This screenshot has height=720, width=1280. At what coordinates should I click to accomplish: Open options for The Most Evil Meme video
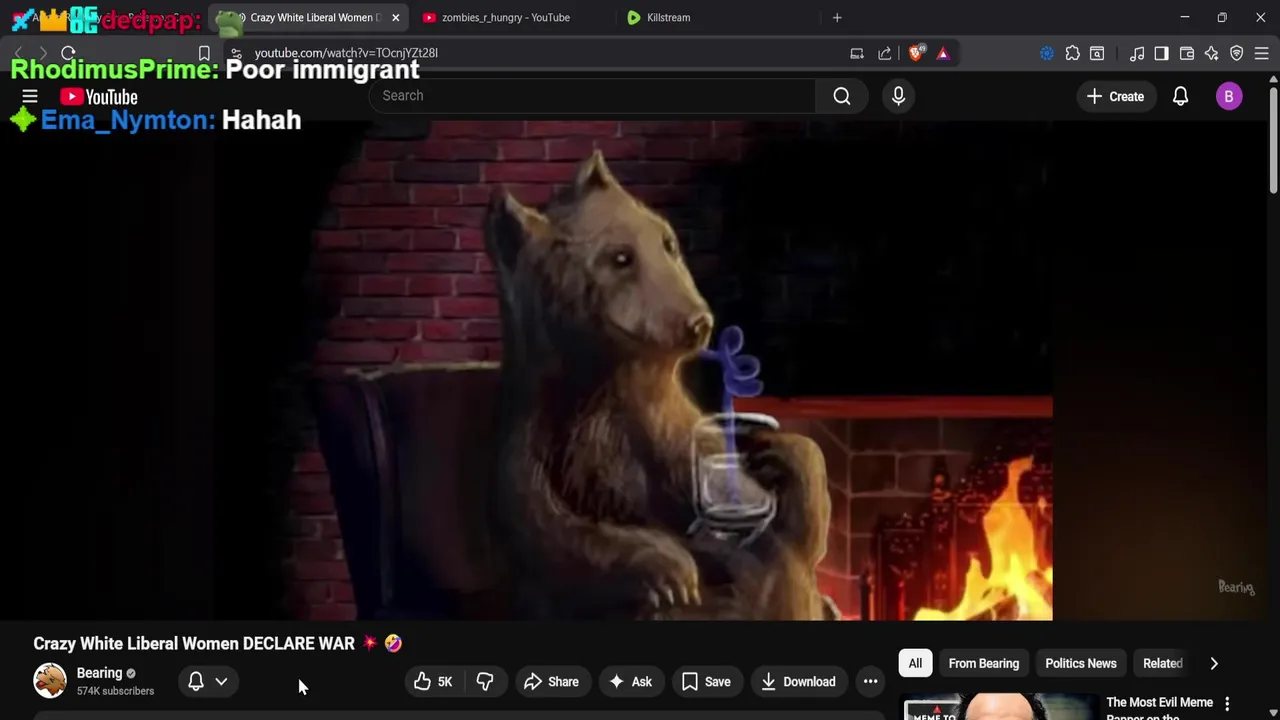coord(1227,704)
